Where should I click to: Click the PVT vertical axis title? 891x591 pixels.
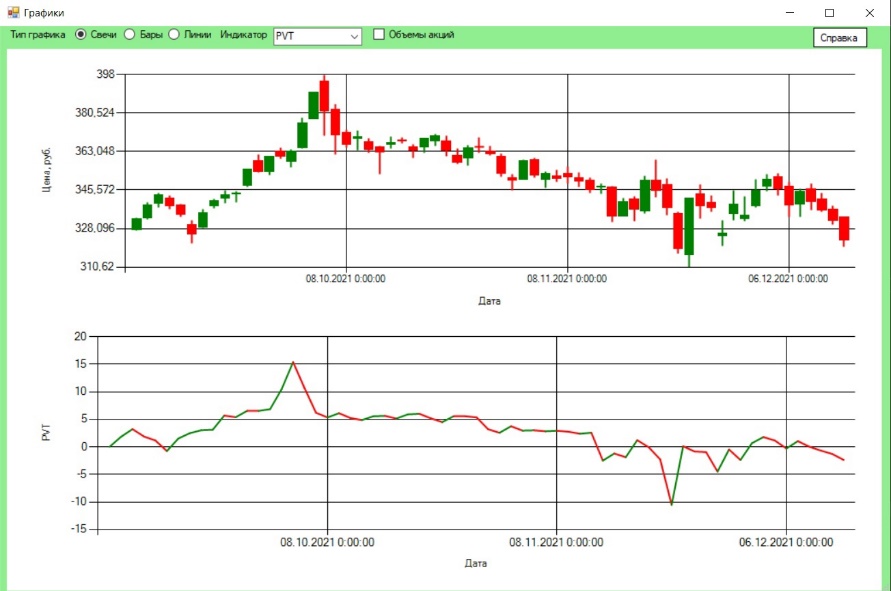pos(47,432)
